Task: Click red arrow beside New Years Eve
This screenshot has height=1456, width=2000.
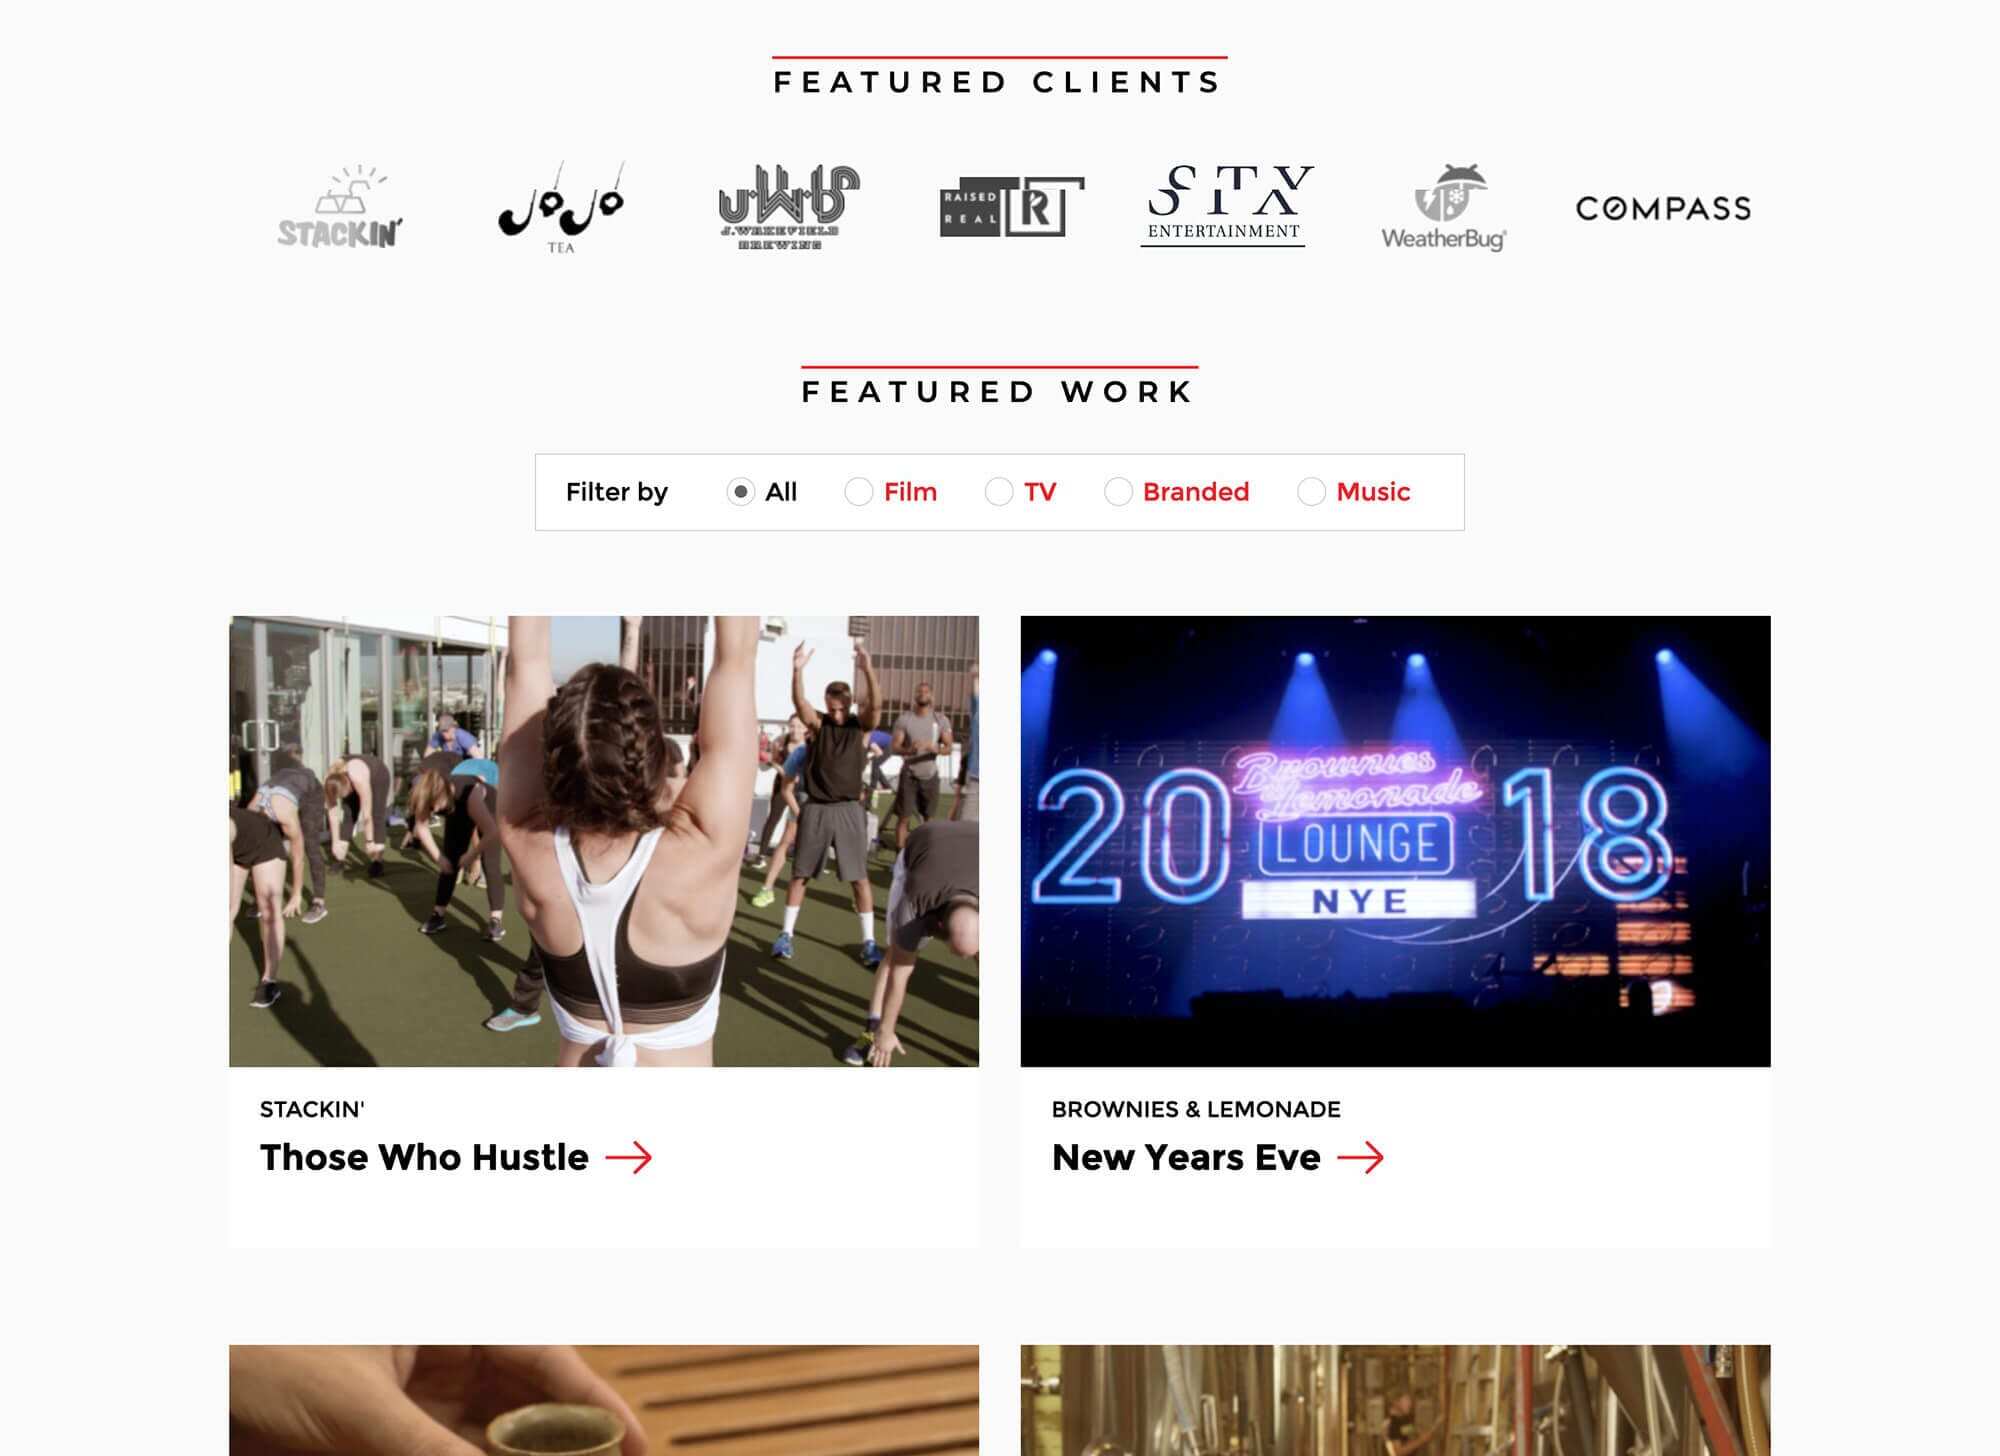Action: click(x=1360, y=1158)
